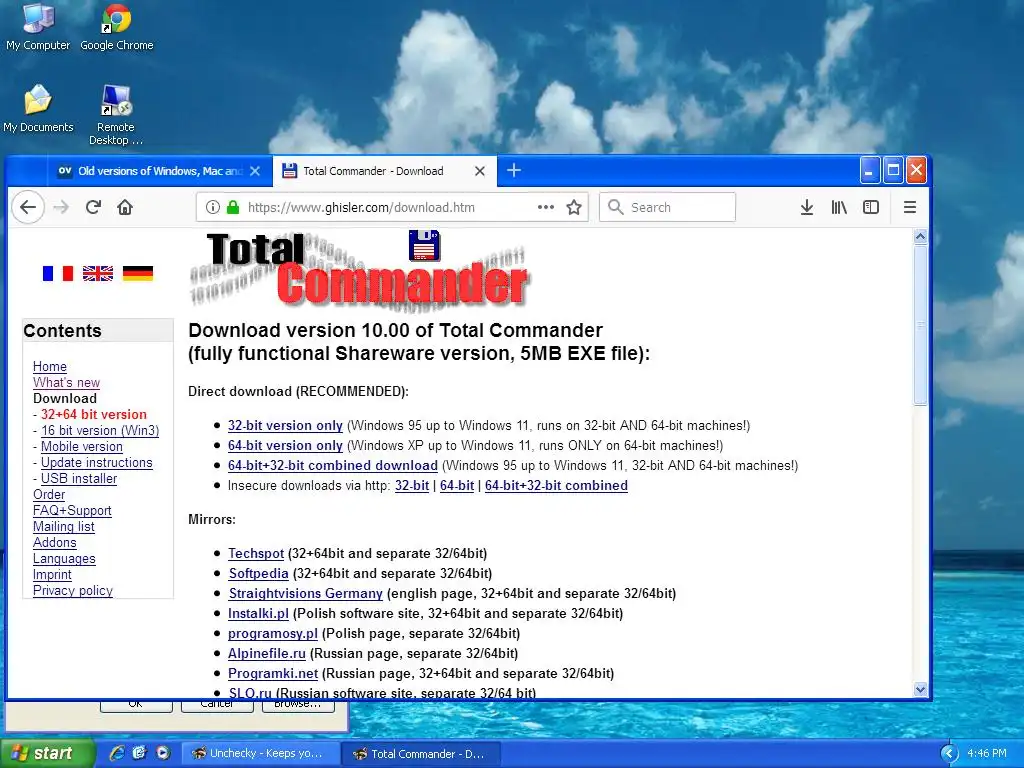
Task: Go back using the browser back arrow
Action: (x=28, y=208)
